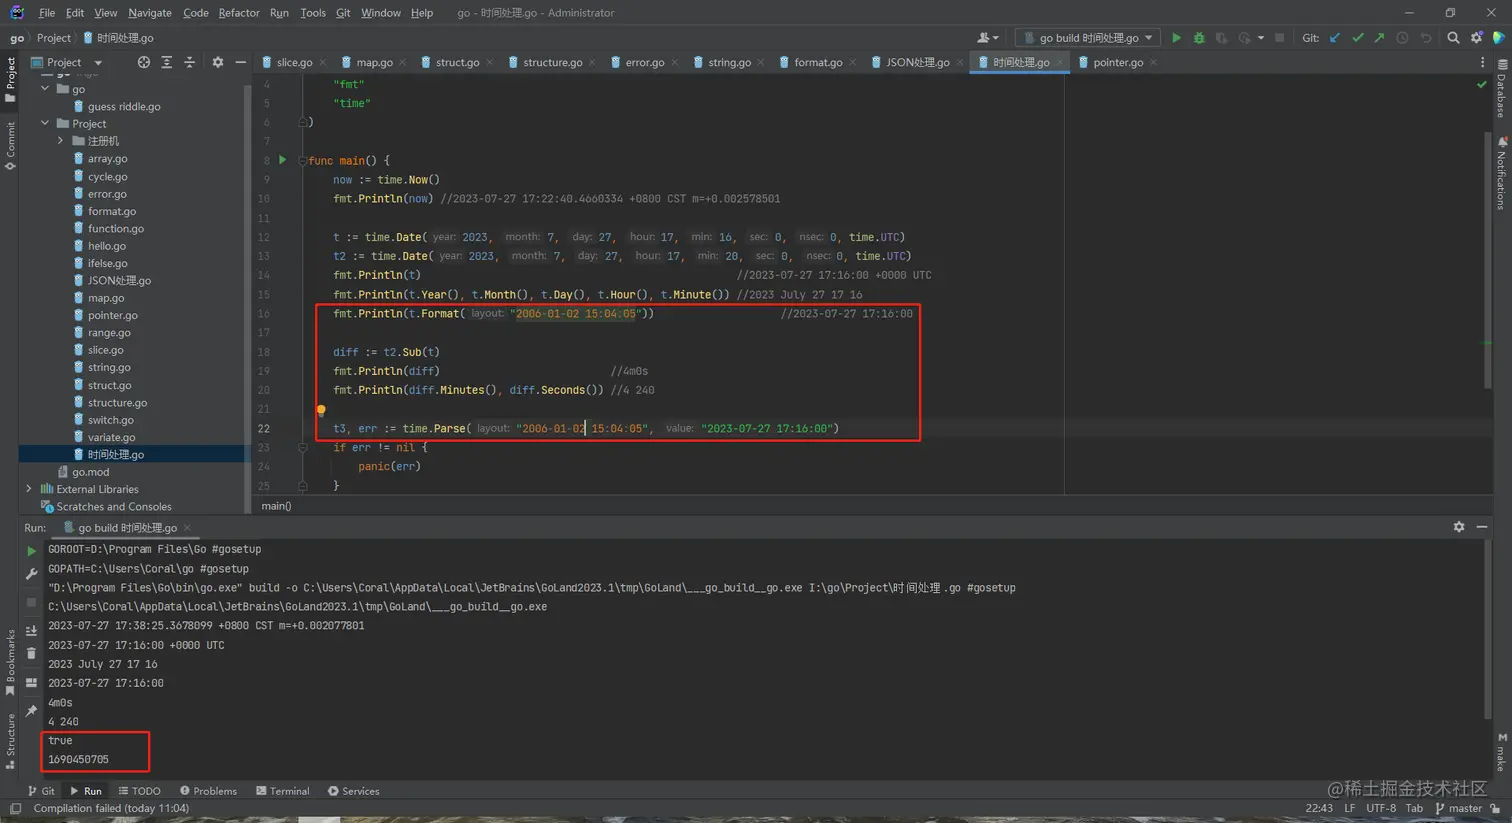Open the Terminal tool window
Screen dimensions: 1512x823
282,791
